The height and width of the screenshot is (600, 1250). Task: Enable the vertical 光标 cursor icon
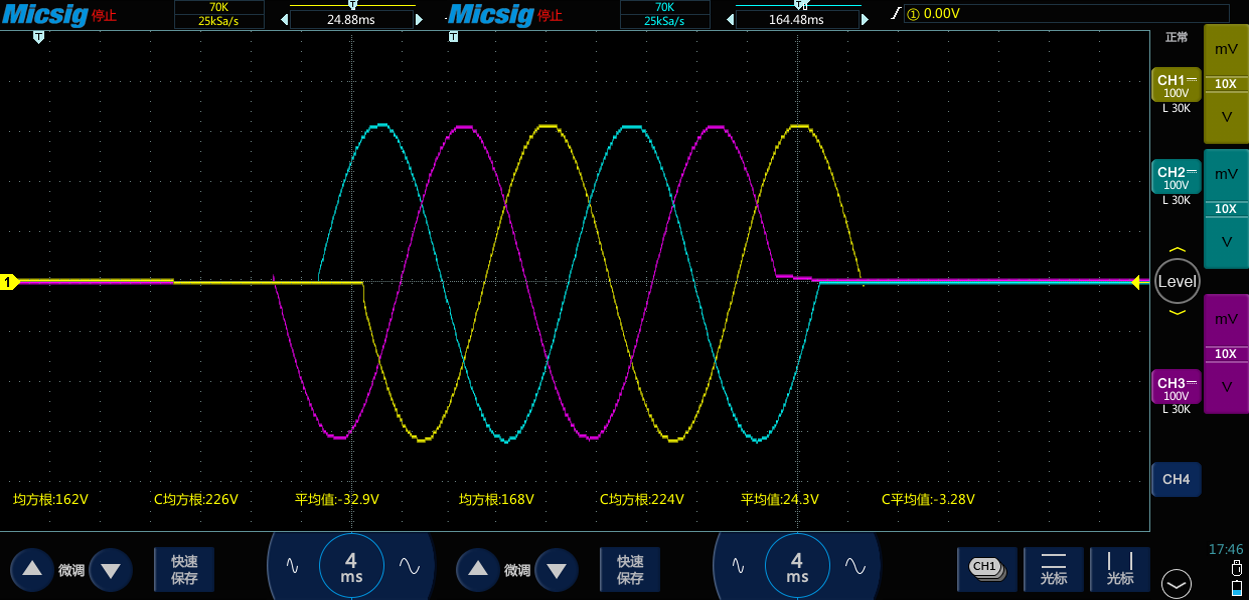click(1120, 568)
